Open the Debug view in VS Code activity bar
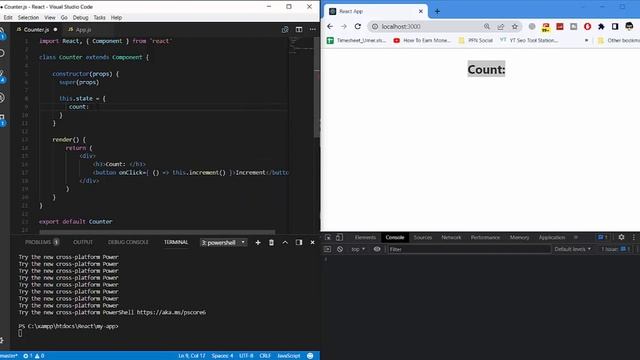The width and height of the screenshot is (640, 360). pyautogui.click(x=2, y=97)
